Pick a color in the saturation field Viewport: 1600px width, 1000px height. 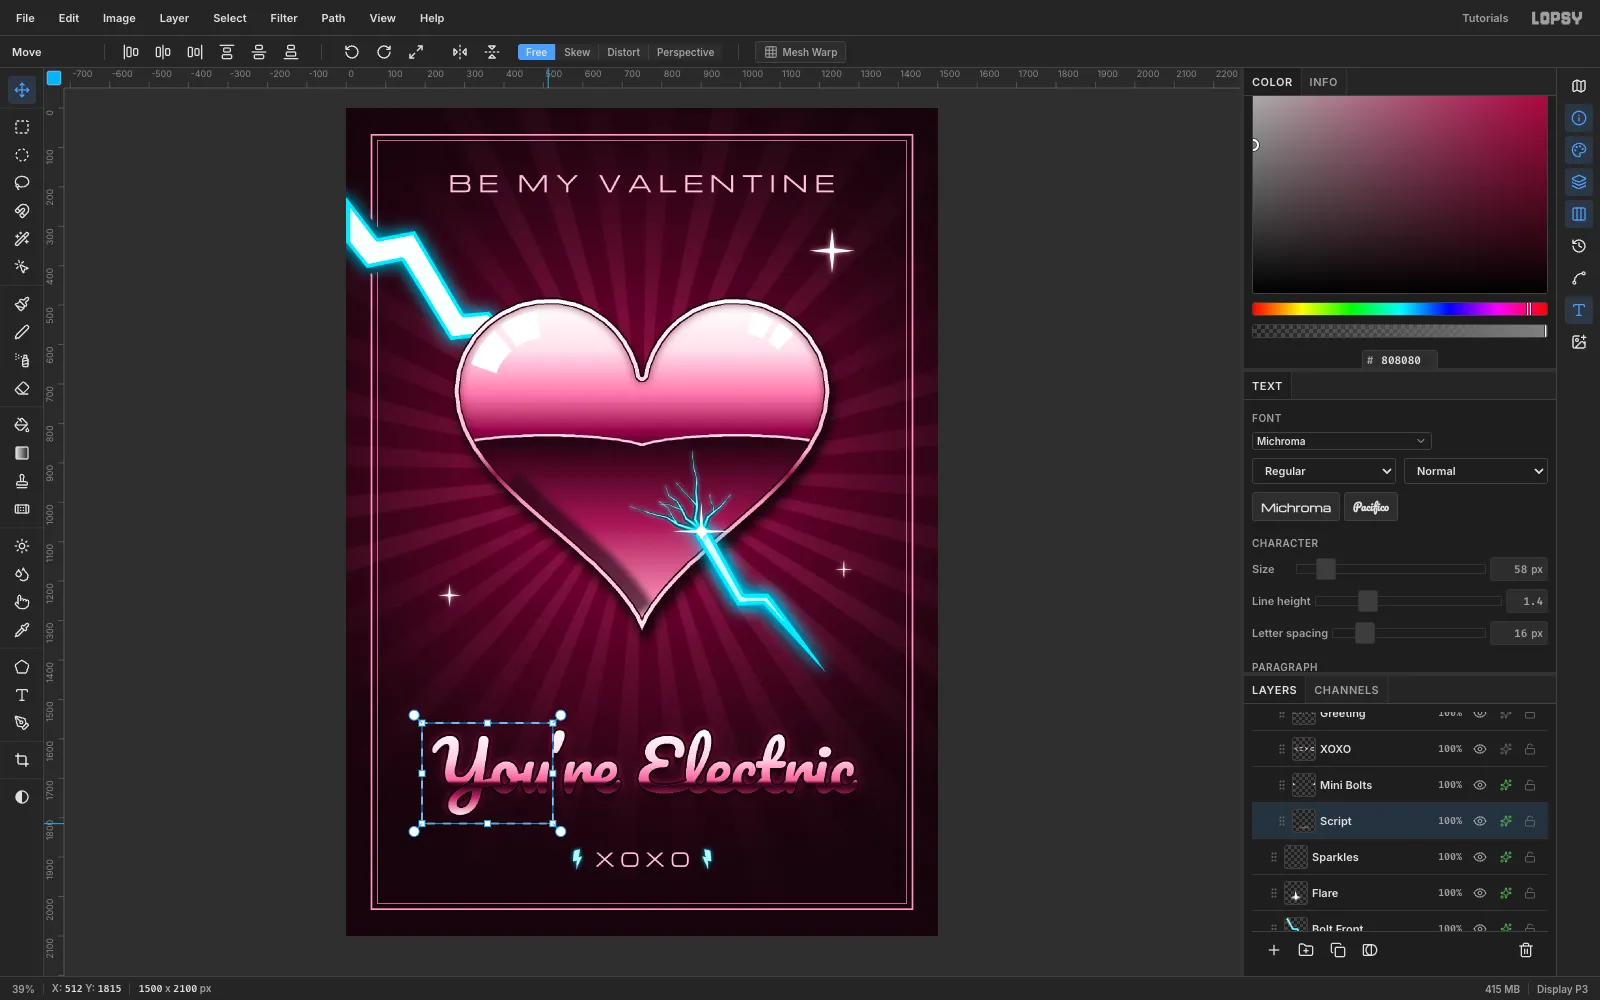tap(1400, 194)
